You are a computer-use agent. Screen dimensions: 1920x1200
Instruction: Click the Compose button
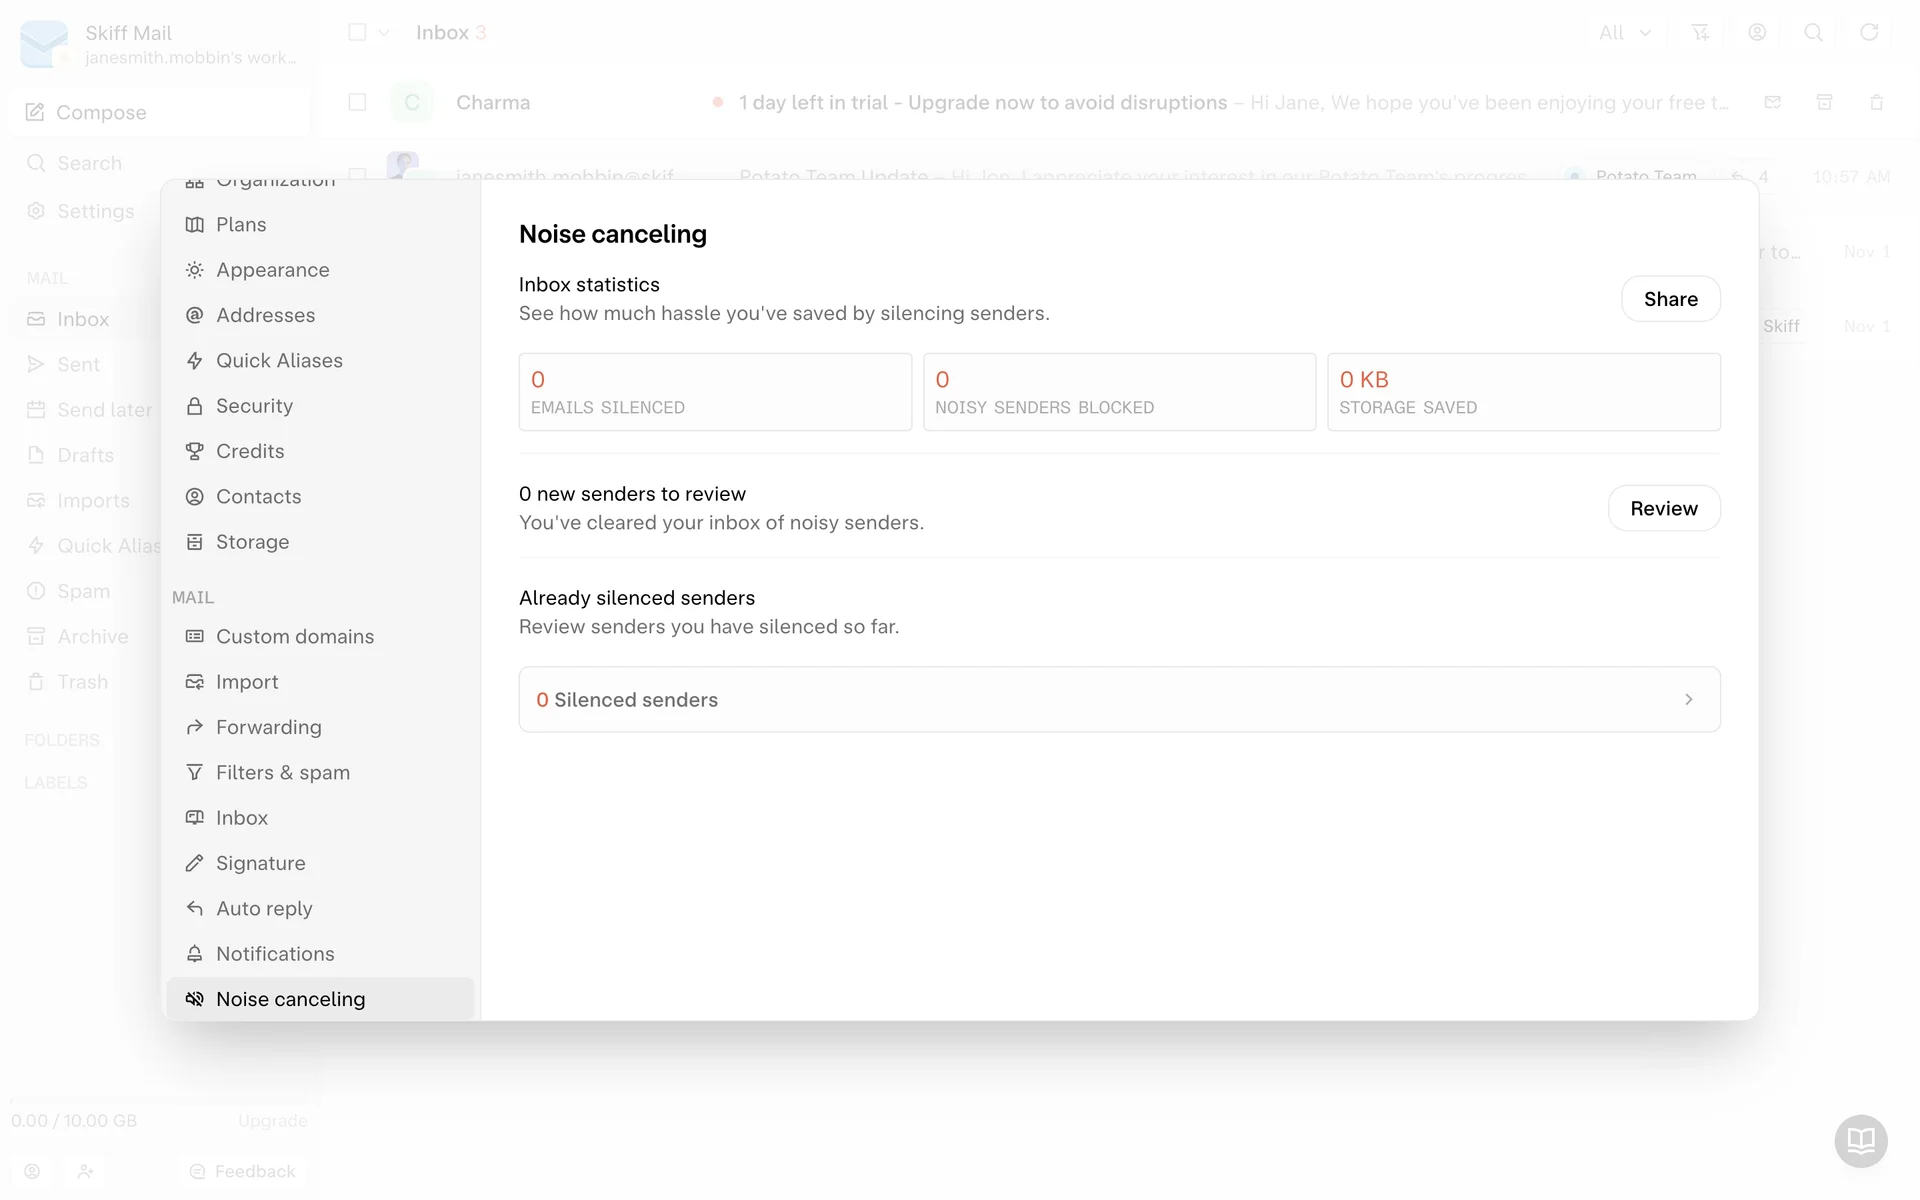[x=100, y=113]
